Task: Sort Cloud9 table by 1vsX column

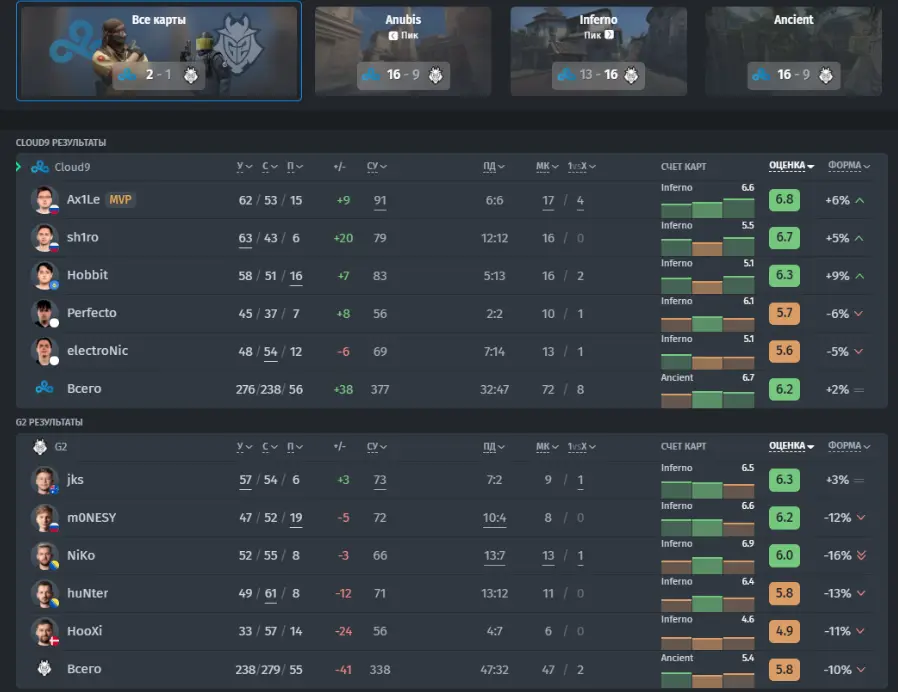Action: pos(582,167)
